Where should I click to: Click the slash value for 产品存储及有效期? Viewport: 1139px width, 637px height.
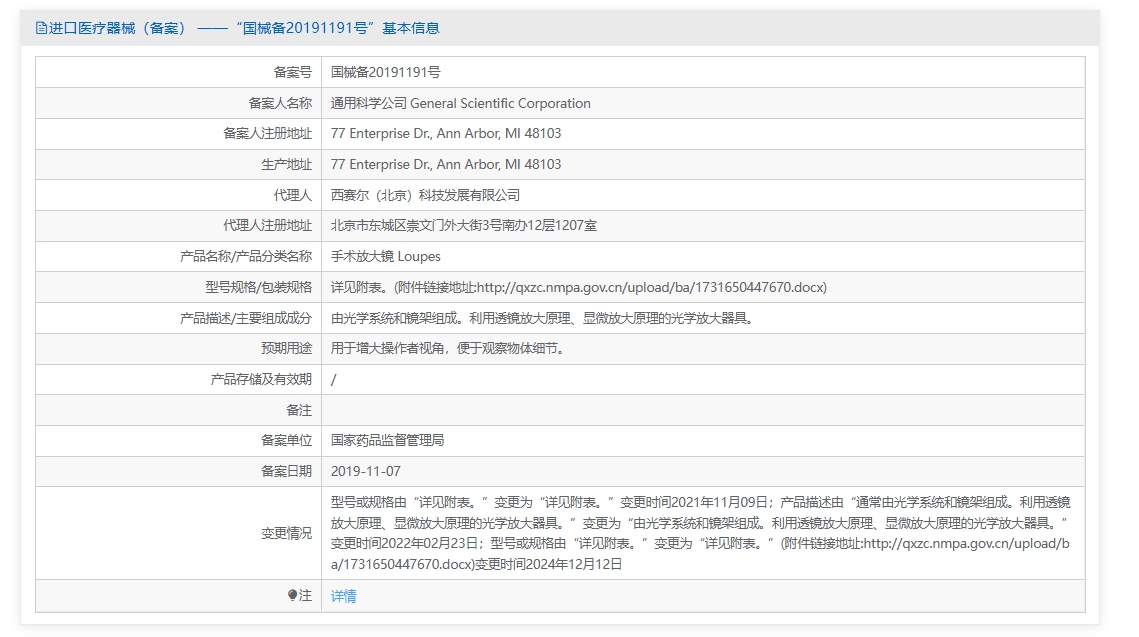(x=333, y=380)
